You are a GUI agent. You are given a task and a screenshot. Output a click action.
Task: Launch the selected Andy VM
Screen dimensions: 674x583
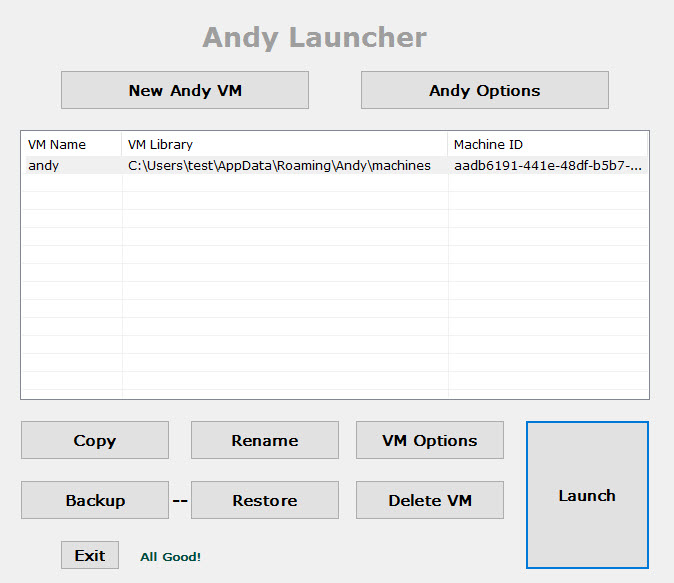click(587, 495)
